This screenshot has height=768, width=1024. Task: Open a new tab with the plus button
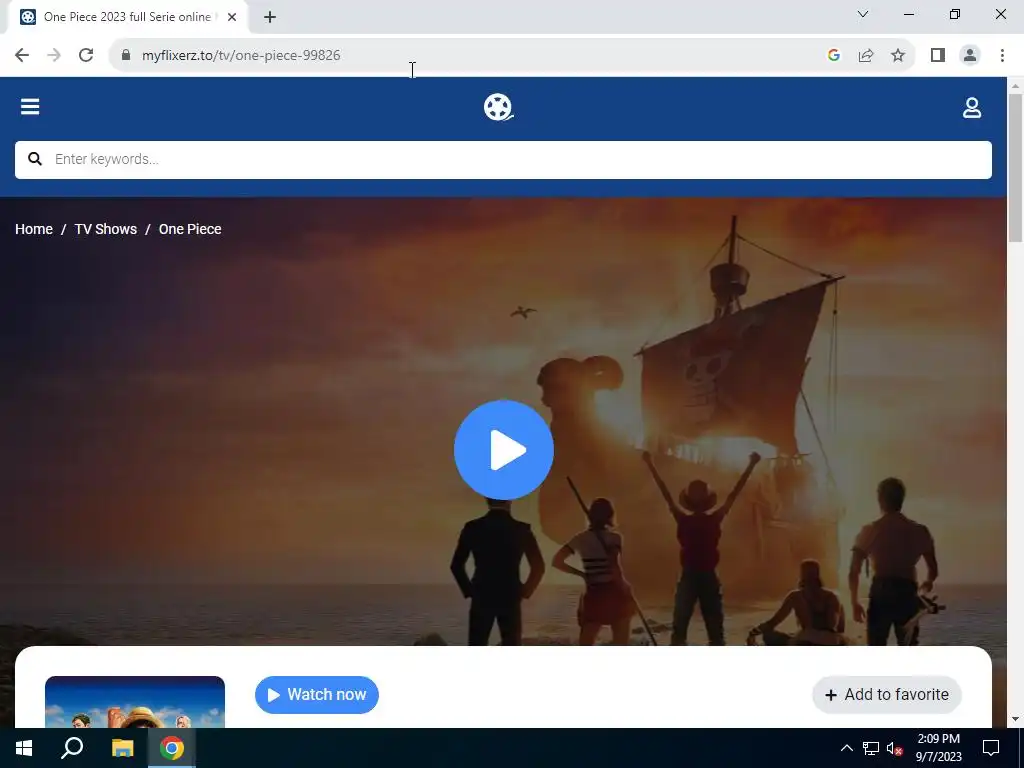[x=270, y=17]
